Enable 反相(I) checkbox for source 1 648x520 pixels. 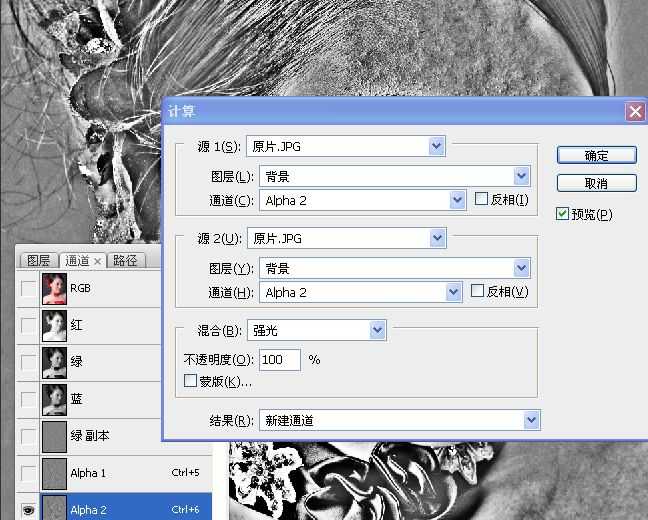click(481, 199)
